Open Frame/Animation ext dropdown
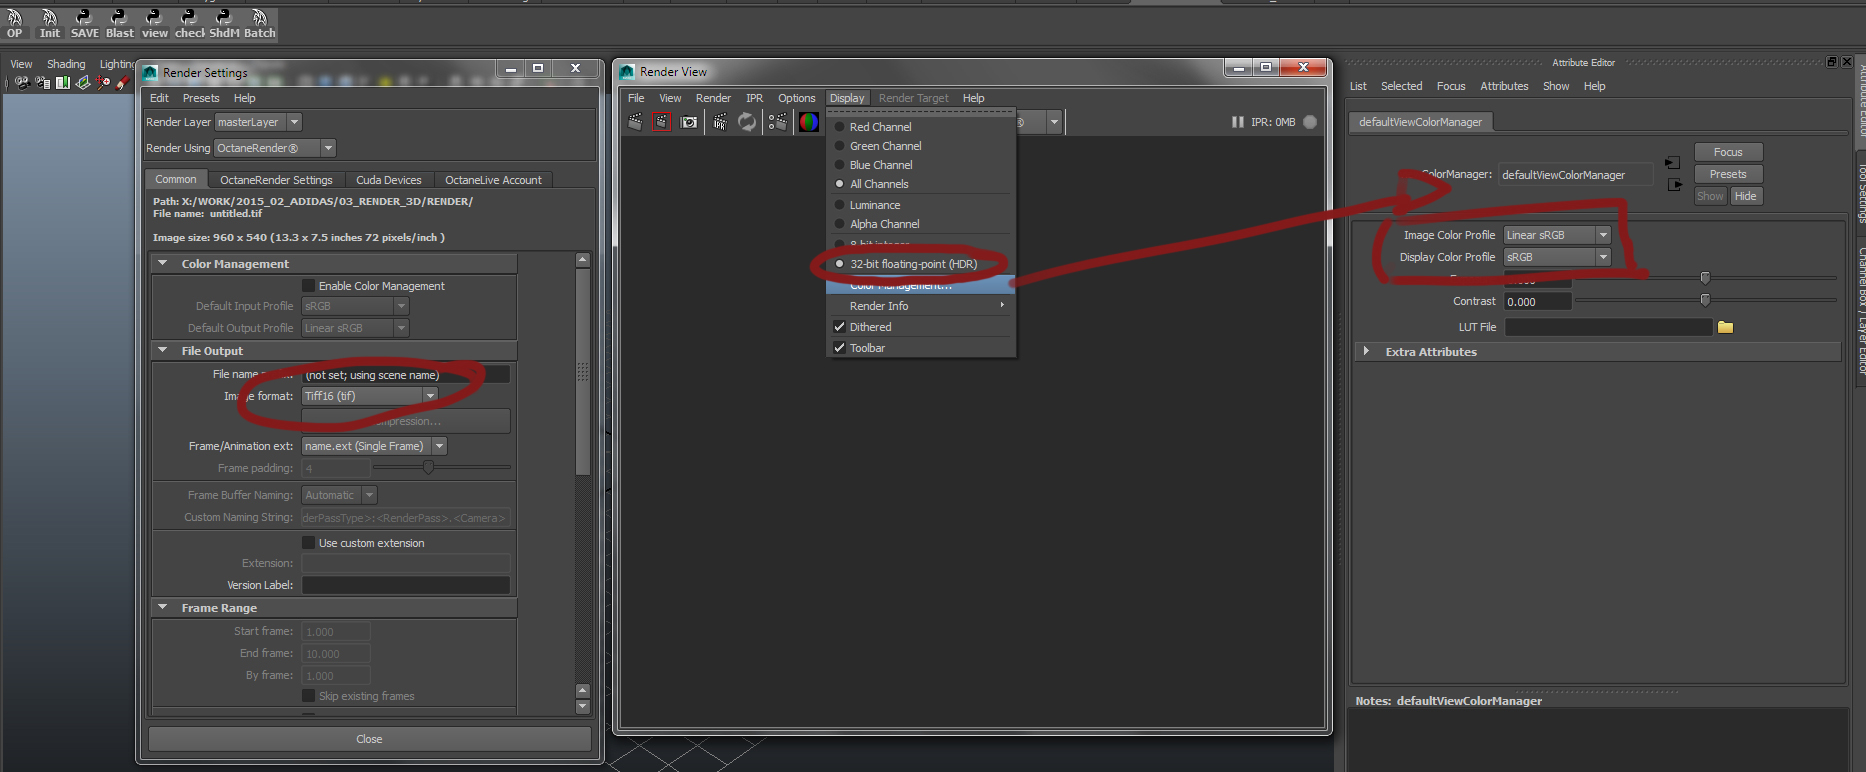Viewport: 1866px width, 772px height. tap(374, 446)
